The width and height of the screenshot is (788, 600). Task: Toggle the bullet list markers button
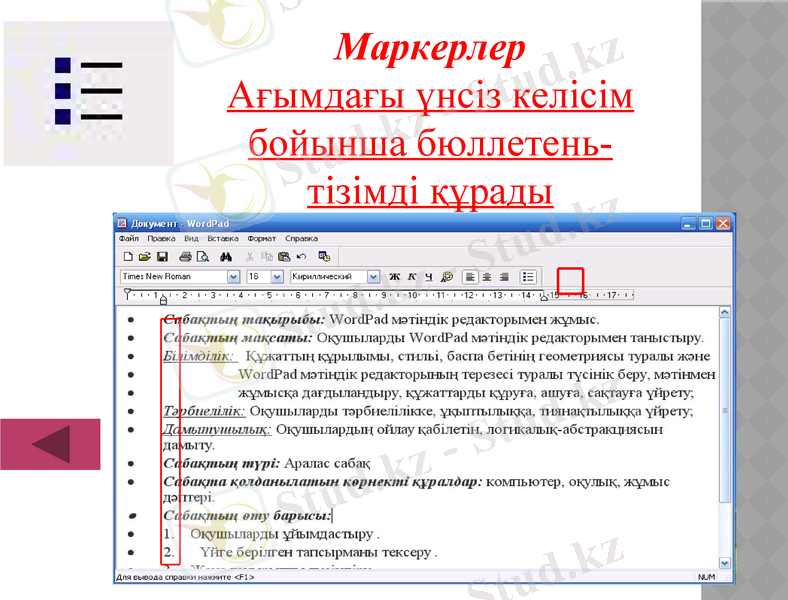tap(528, 277)
